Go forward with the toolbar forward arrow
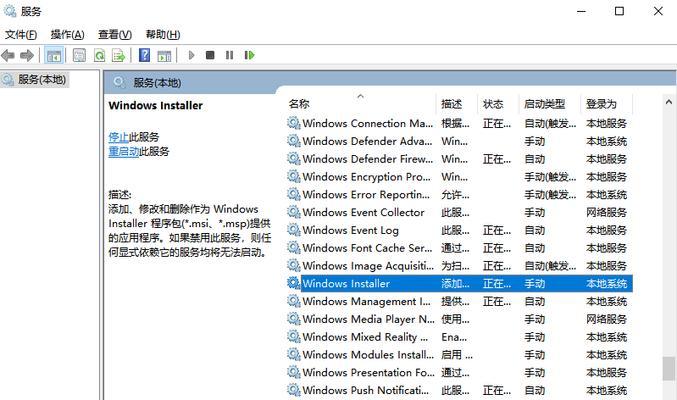This screenshot has width=677, height=400. pos(27,55)
